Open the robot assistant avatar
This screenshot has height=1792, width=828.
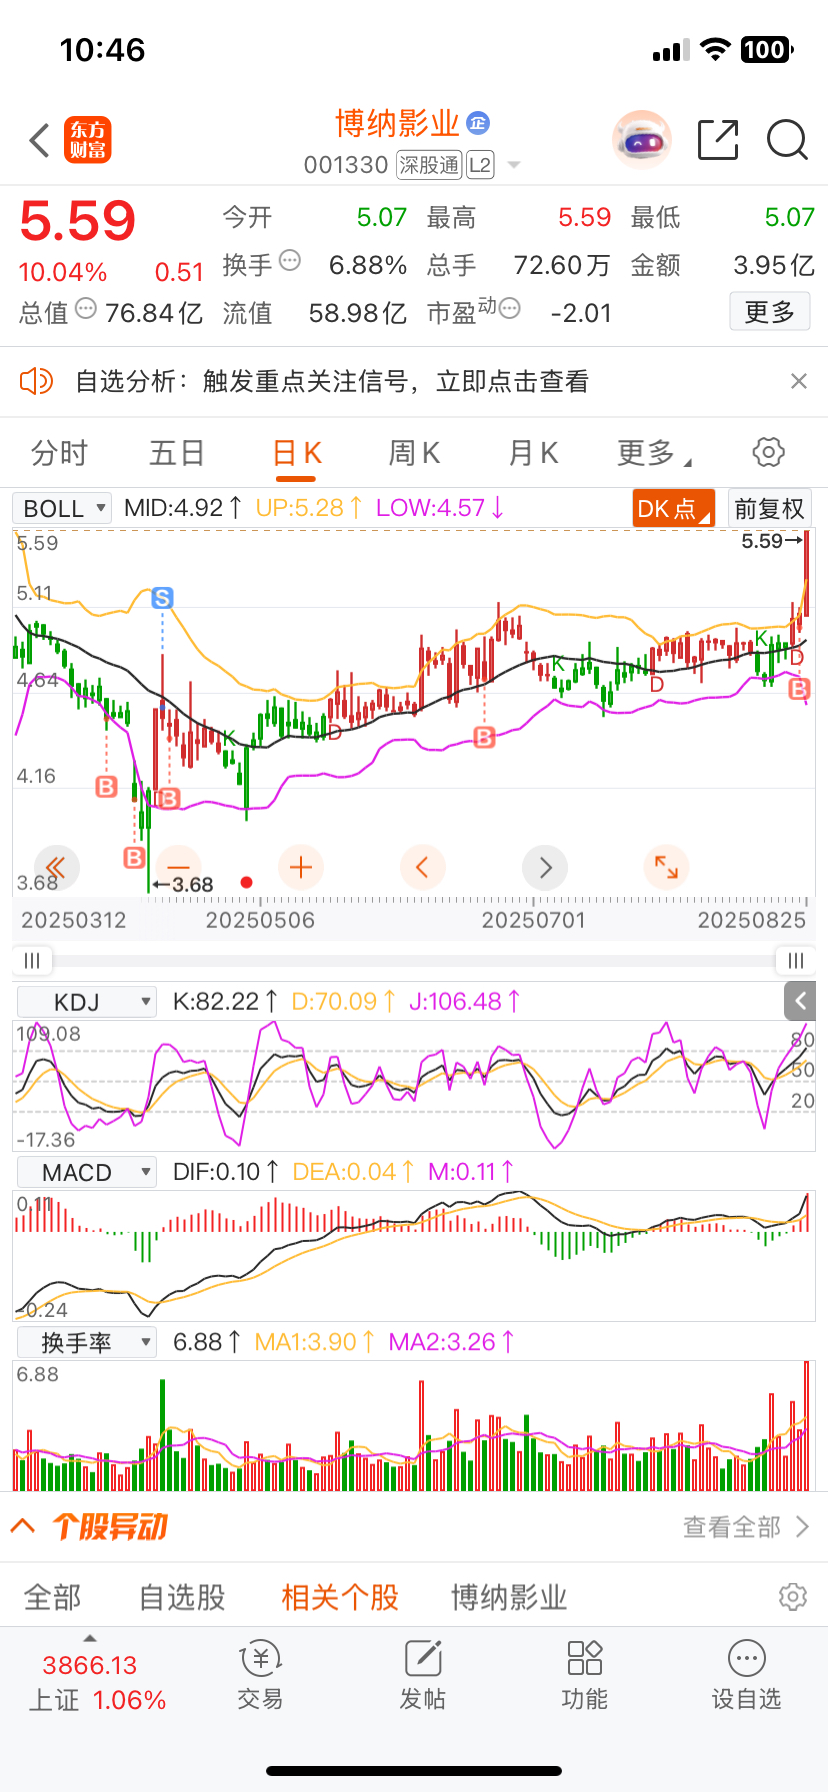point(641,140)
